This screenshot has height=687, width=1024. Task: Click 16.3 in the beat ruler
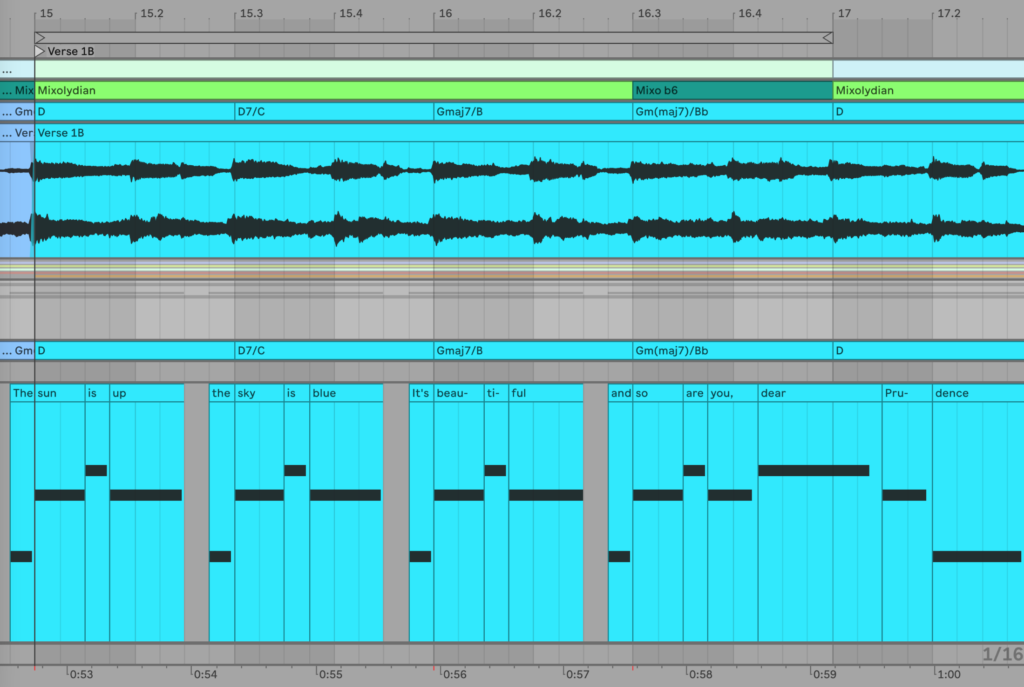pos(649,13)
